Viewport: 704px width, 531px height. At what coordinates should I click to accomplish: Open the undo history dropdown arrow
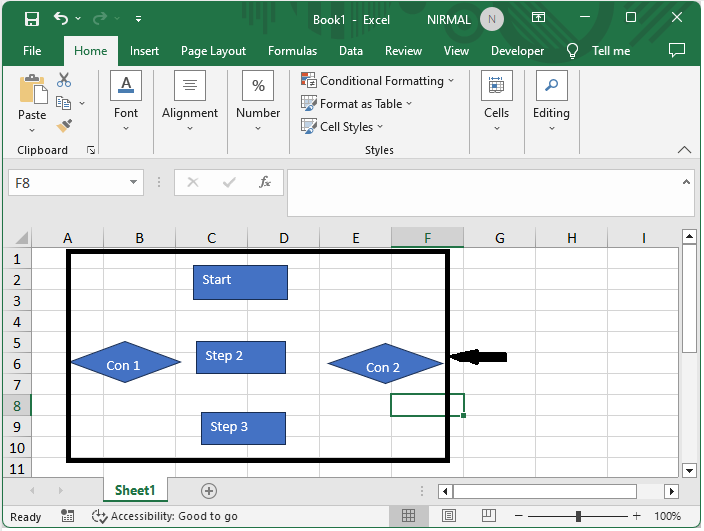coord(78,18)
